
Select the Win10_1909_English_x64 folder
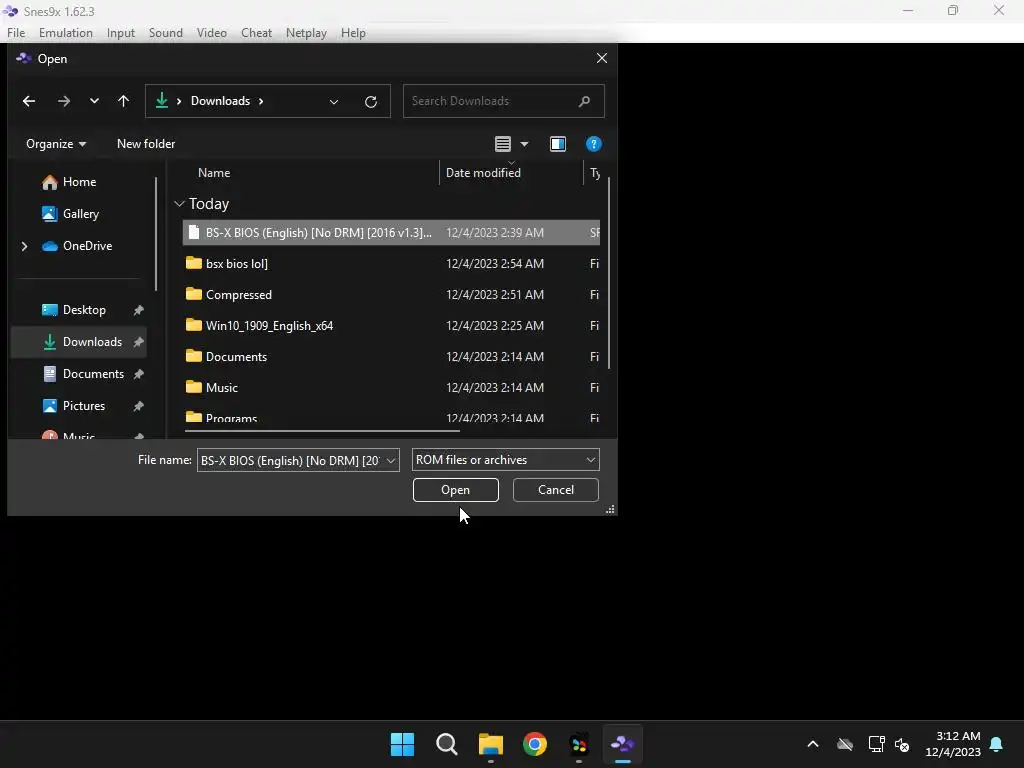point(391,326)
